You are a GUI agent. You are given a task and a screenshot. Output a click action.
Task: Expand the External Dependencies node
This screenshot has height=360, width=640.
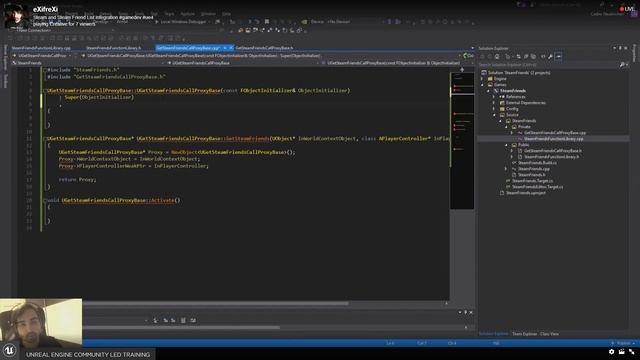click(x=494, y=103)
